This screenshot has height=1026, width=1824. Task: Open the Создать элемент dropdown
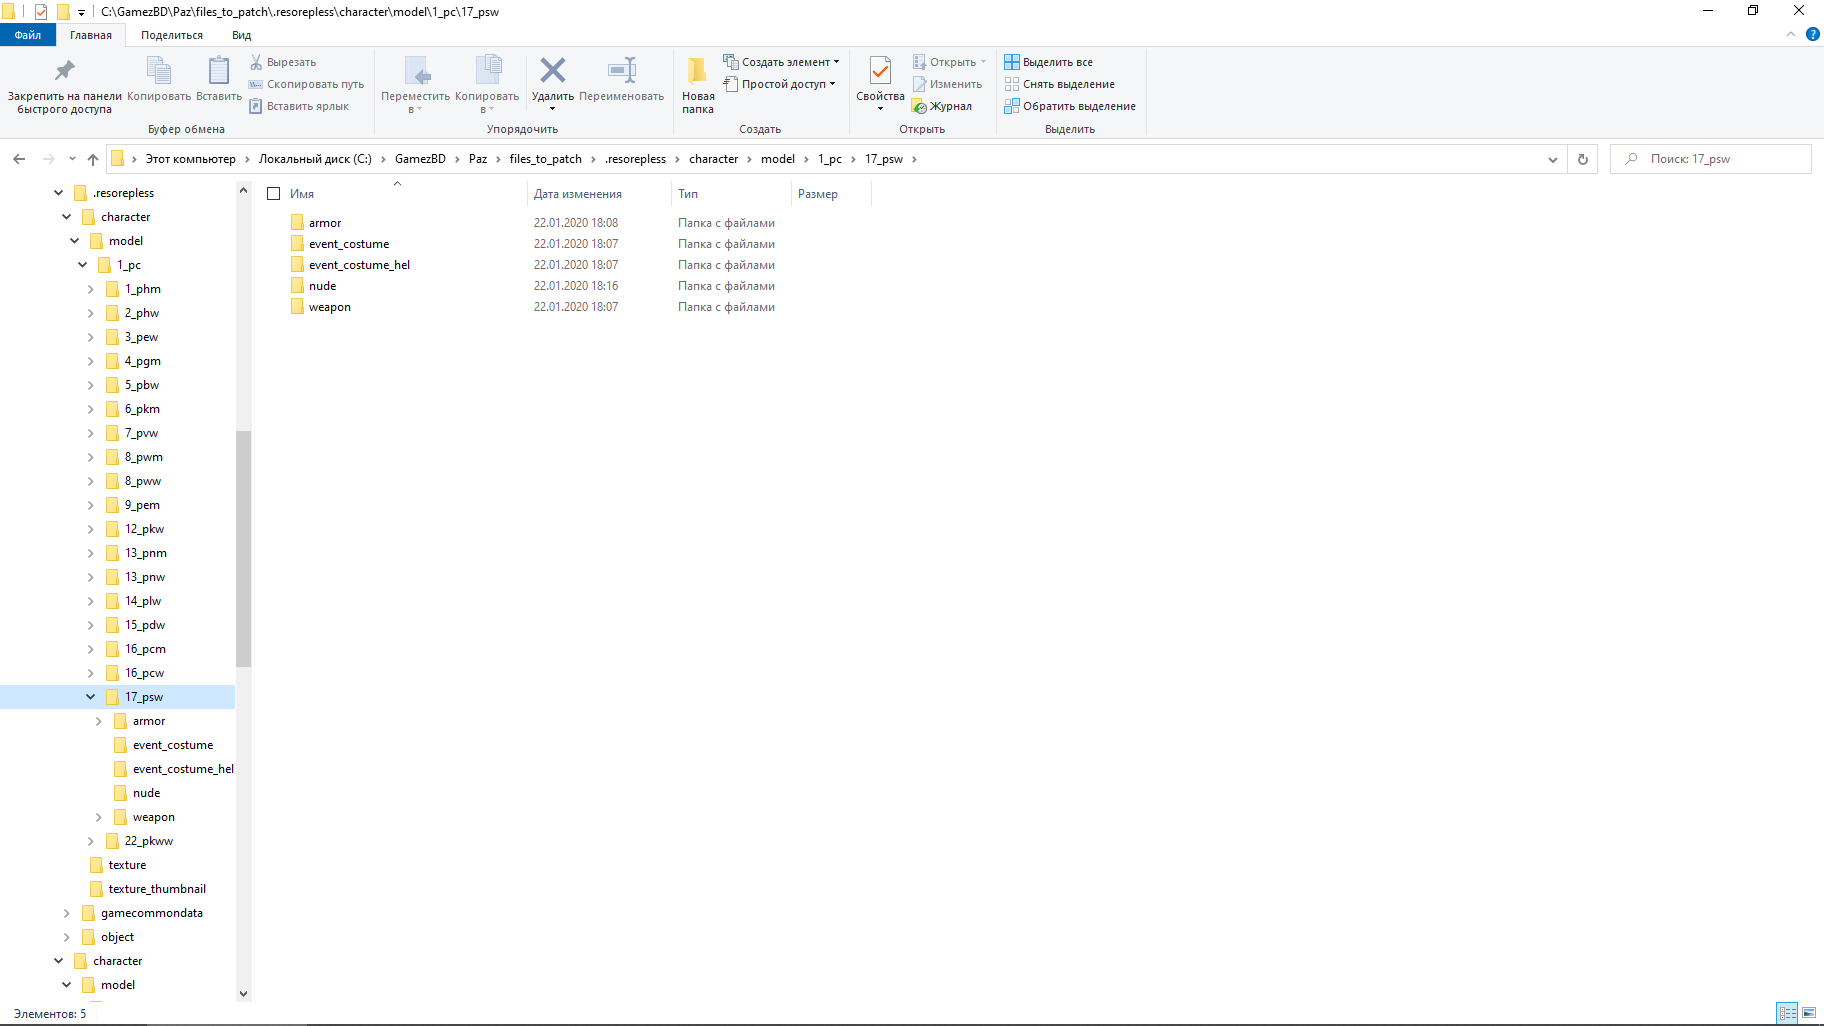(x=783, y=62)
